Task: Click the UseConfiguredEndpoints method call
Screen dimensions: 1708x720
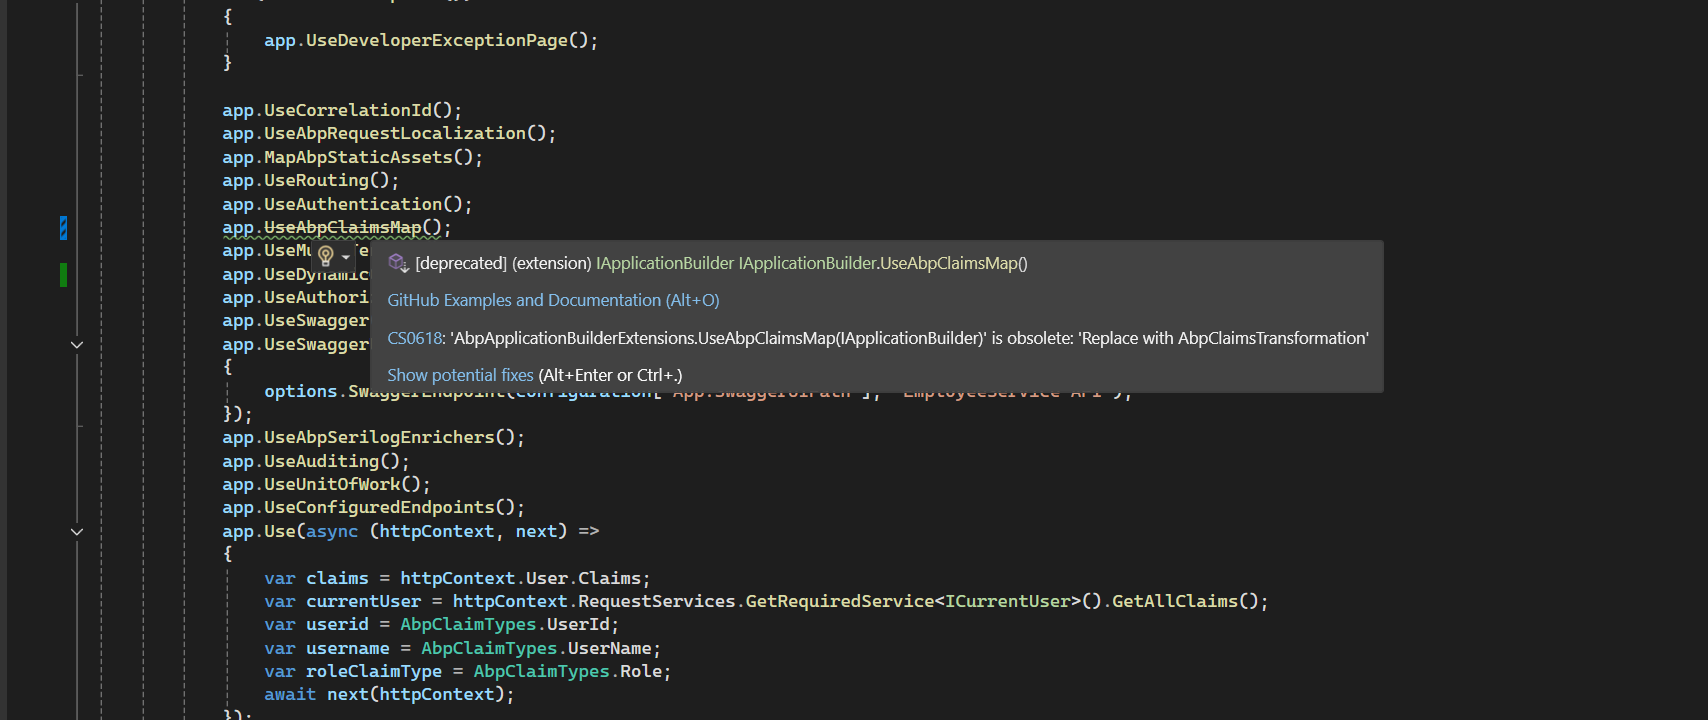Action: [379, 507]
